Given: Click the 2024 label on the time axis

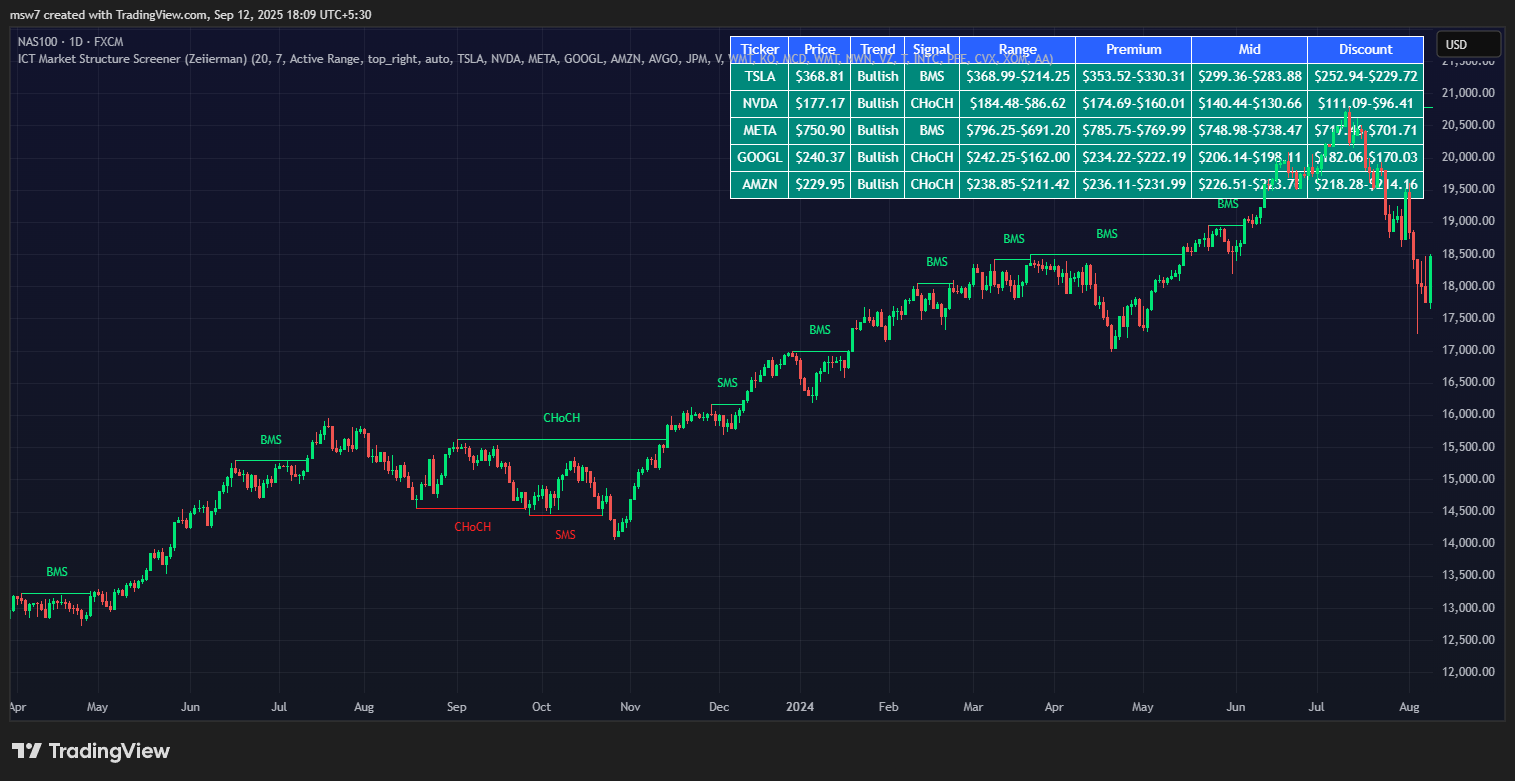Looking at the screenshot, I should point(799,707).
